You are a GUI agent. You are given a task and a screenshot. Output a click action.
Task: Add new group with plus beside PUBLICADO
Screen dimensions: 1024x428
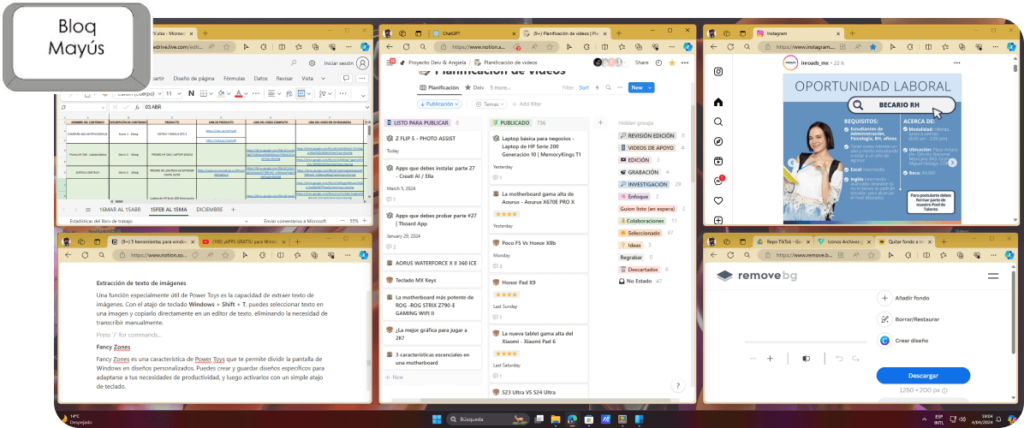click(x=600, y=123)
